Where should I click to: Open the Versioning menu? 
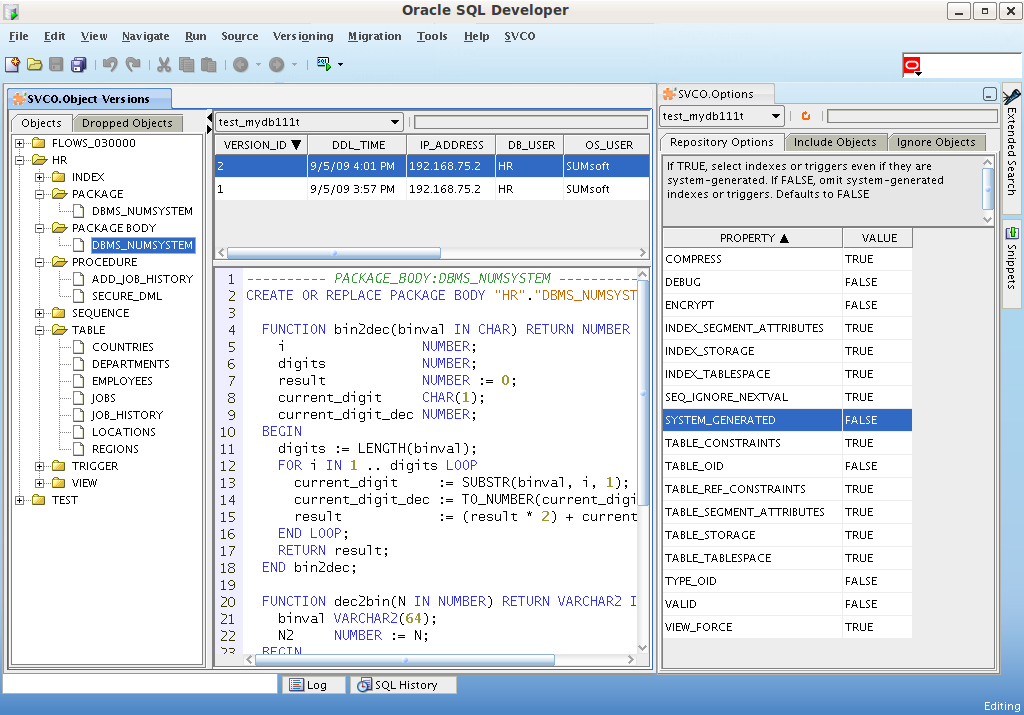[x=302, y=36]
